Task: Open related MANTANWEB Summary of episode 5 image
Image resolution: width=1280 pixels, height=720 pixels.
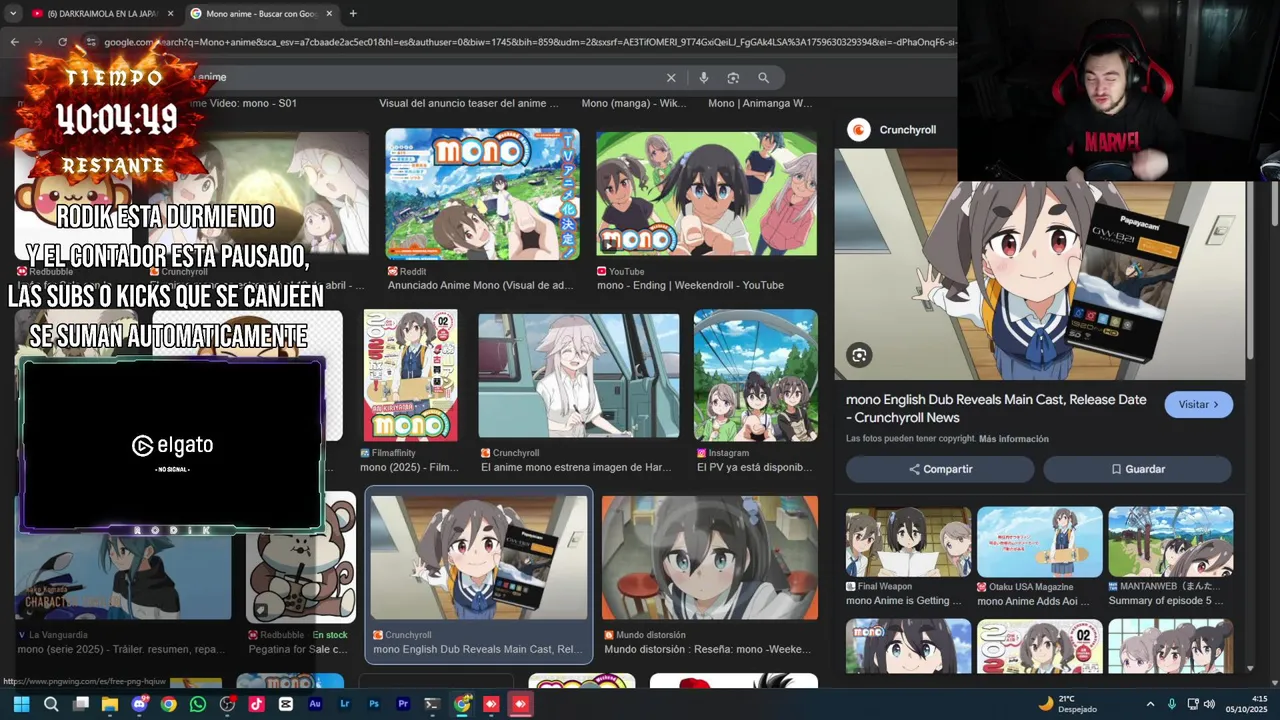Action: coord(1170,542)
